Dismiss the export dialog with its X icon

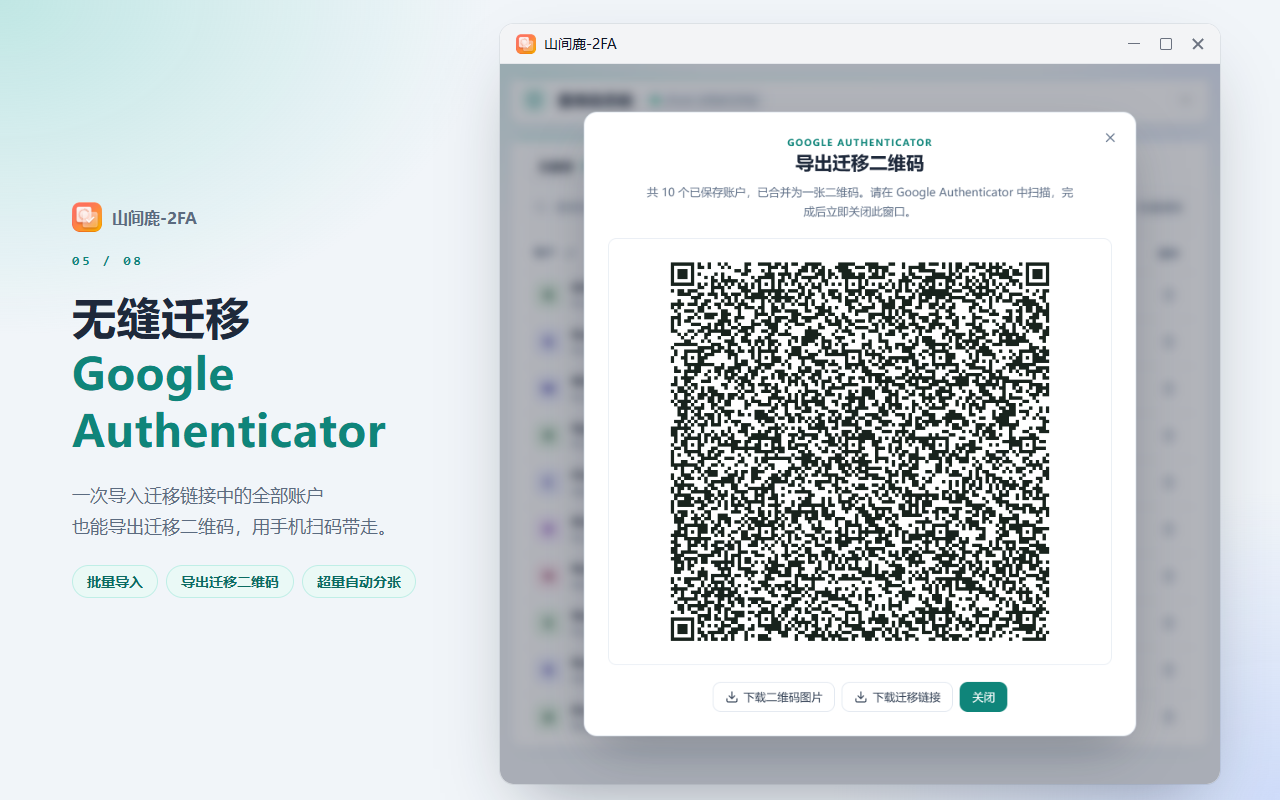1110,138
